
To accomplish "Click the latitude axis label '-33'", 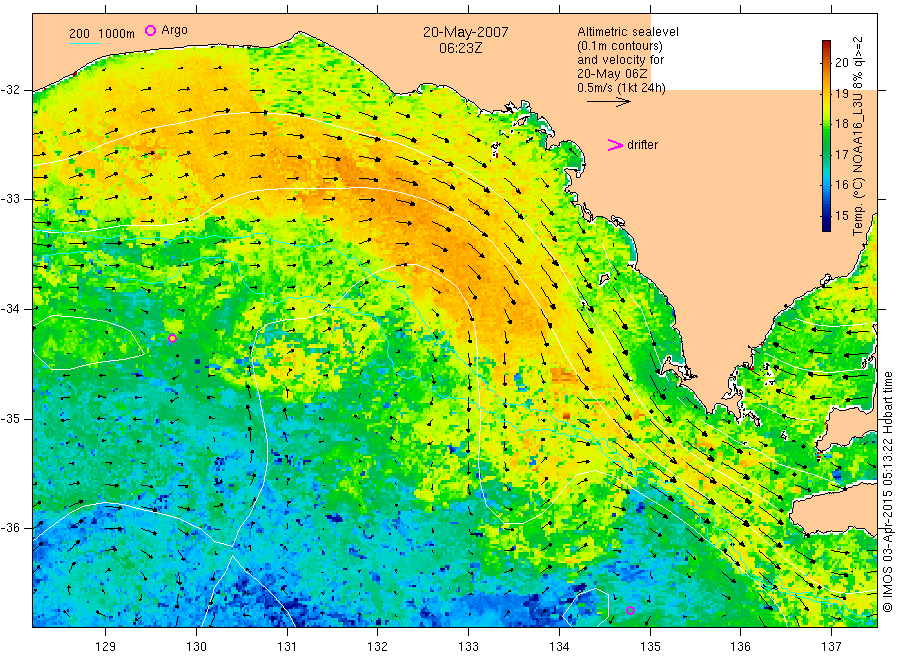I will coord(10,199).
